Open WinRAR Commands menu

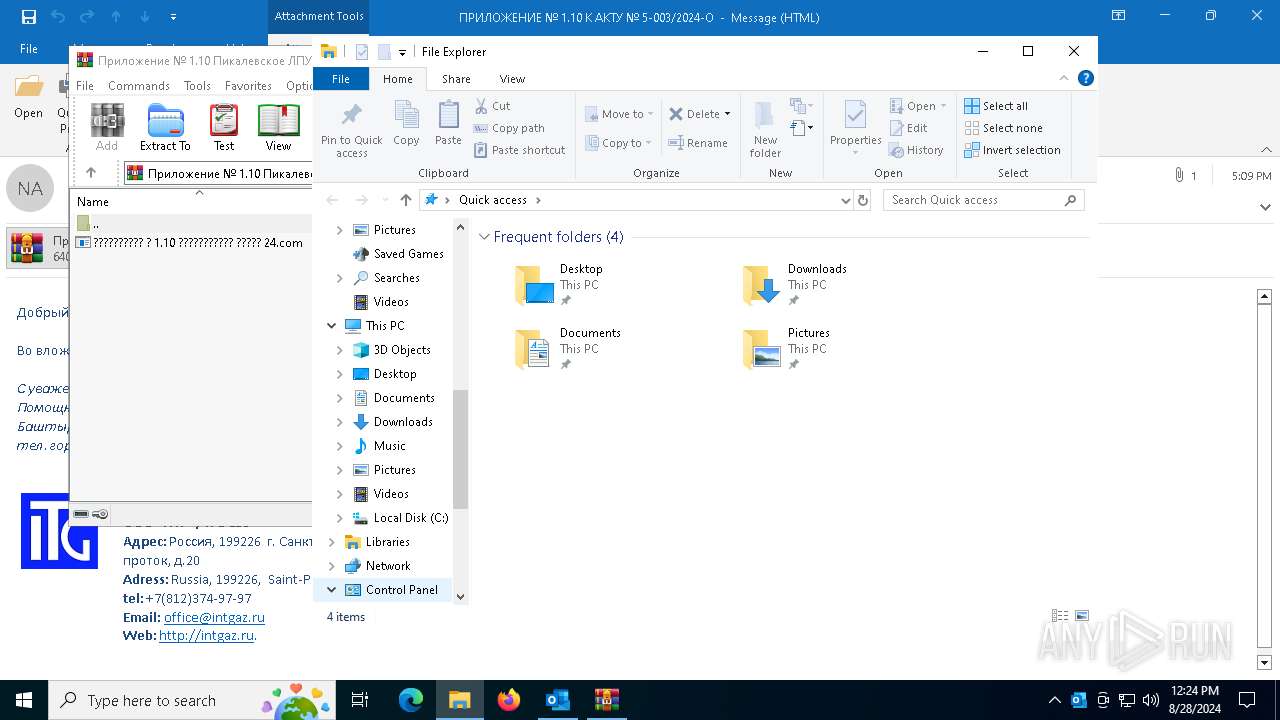139,86
